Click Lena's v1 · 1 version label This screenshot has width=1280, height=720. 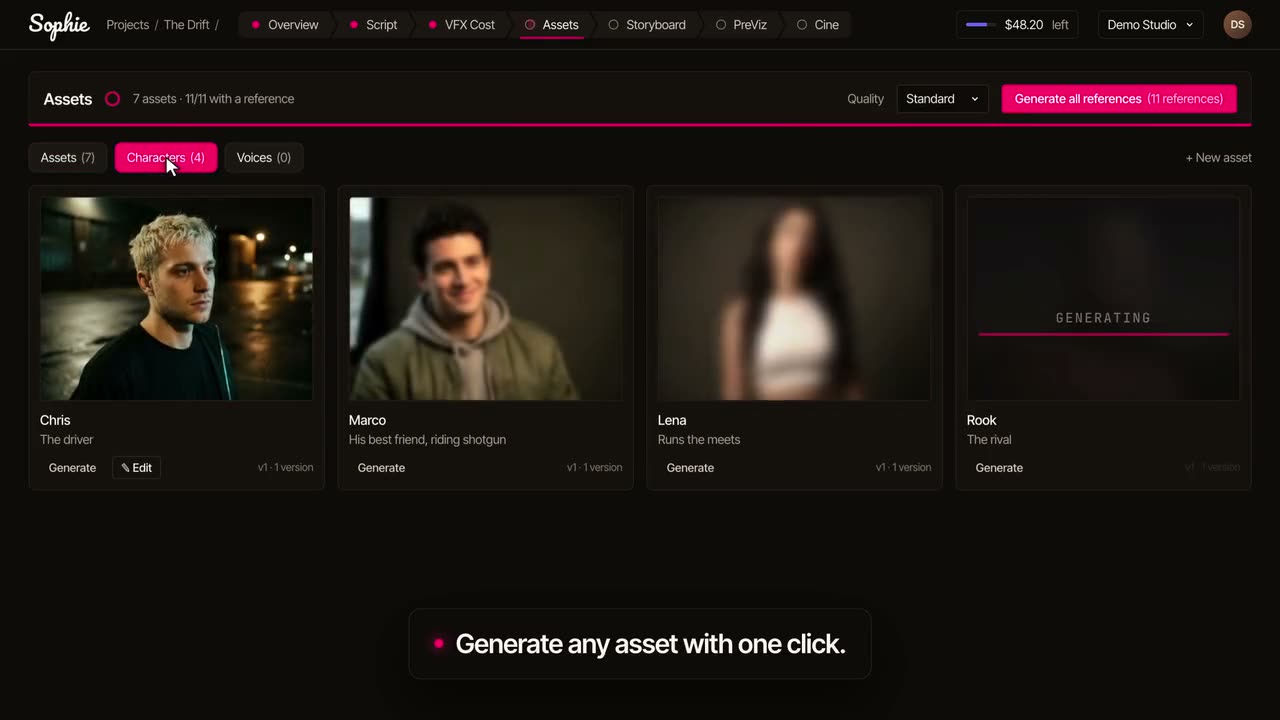[x=903, y=468]
